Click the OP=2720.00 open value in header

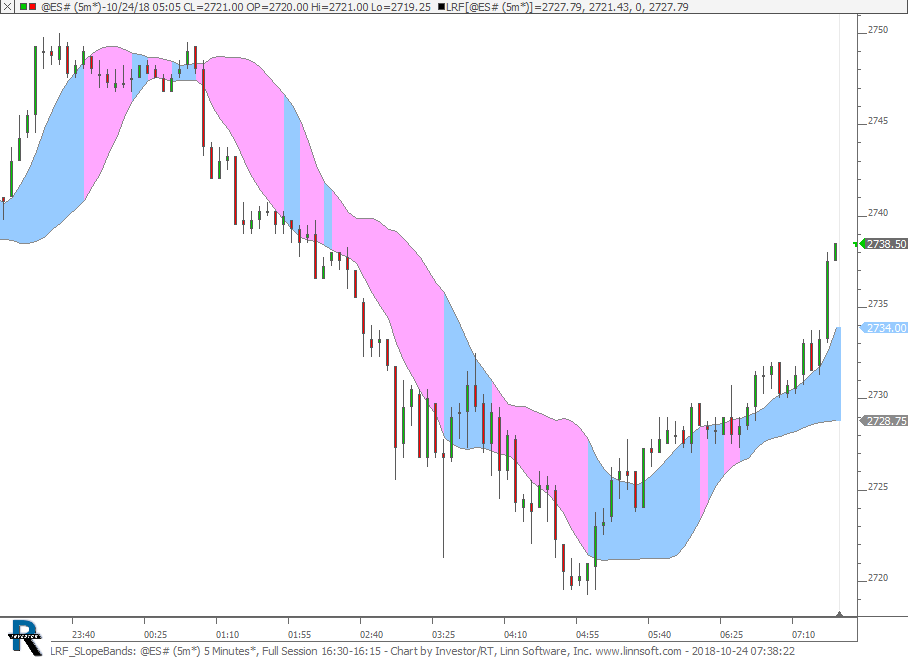pyautogui.click(x=278, y=7)
